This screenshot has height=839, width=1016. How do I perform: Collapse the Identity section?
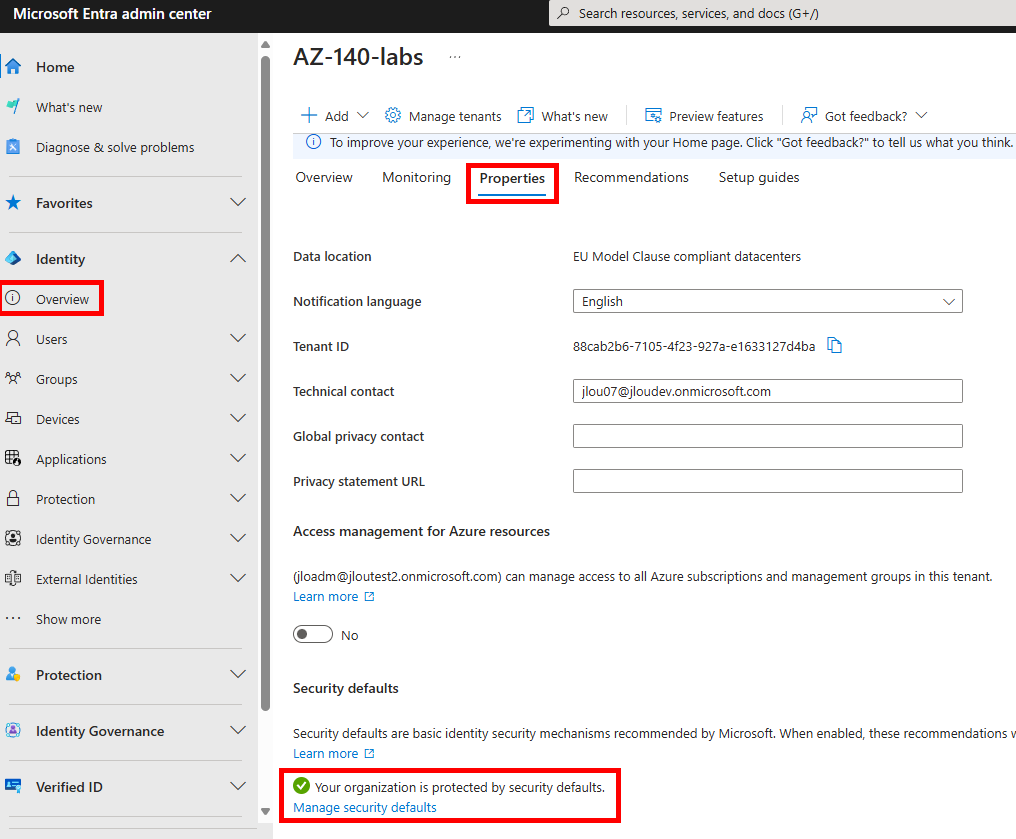(238, 259)
